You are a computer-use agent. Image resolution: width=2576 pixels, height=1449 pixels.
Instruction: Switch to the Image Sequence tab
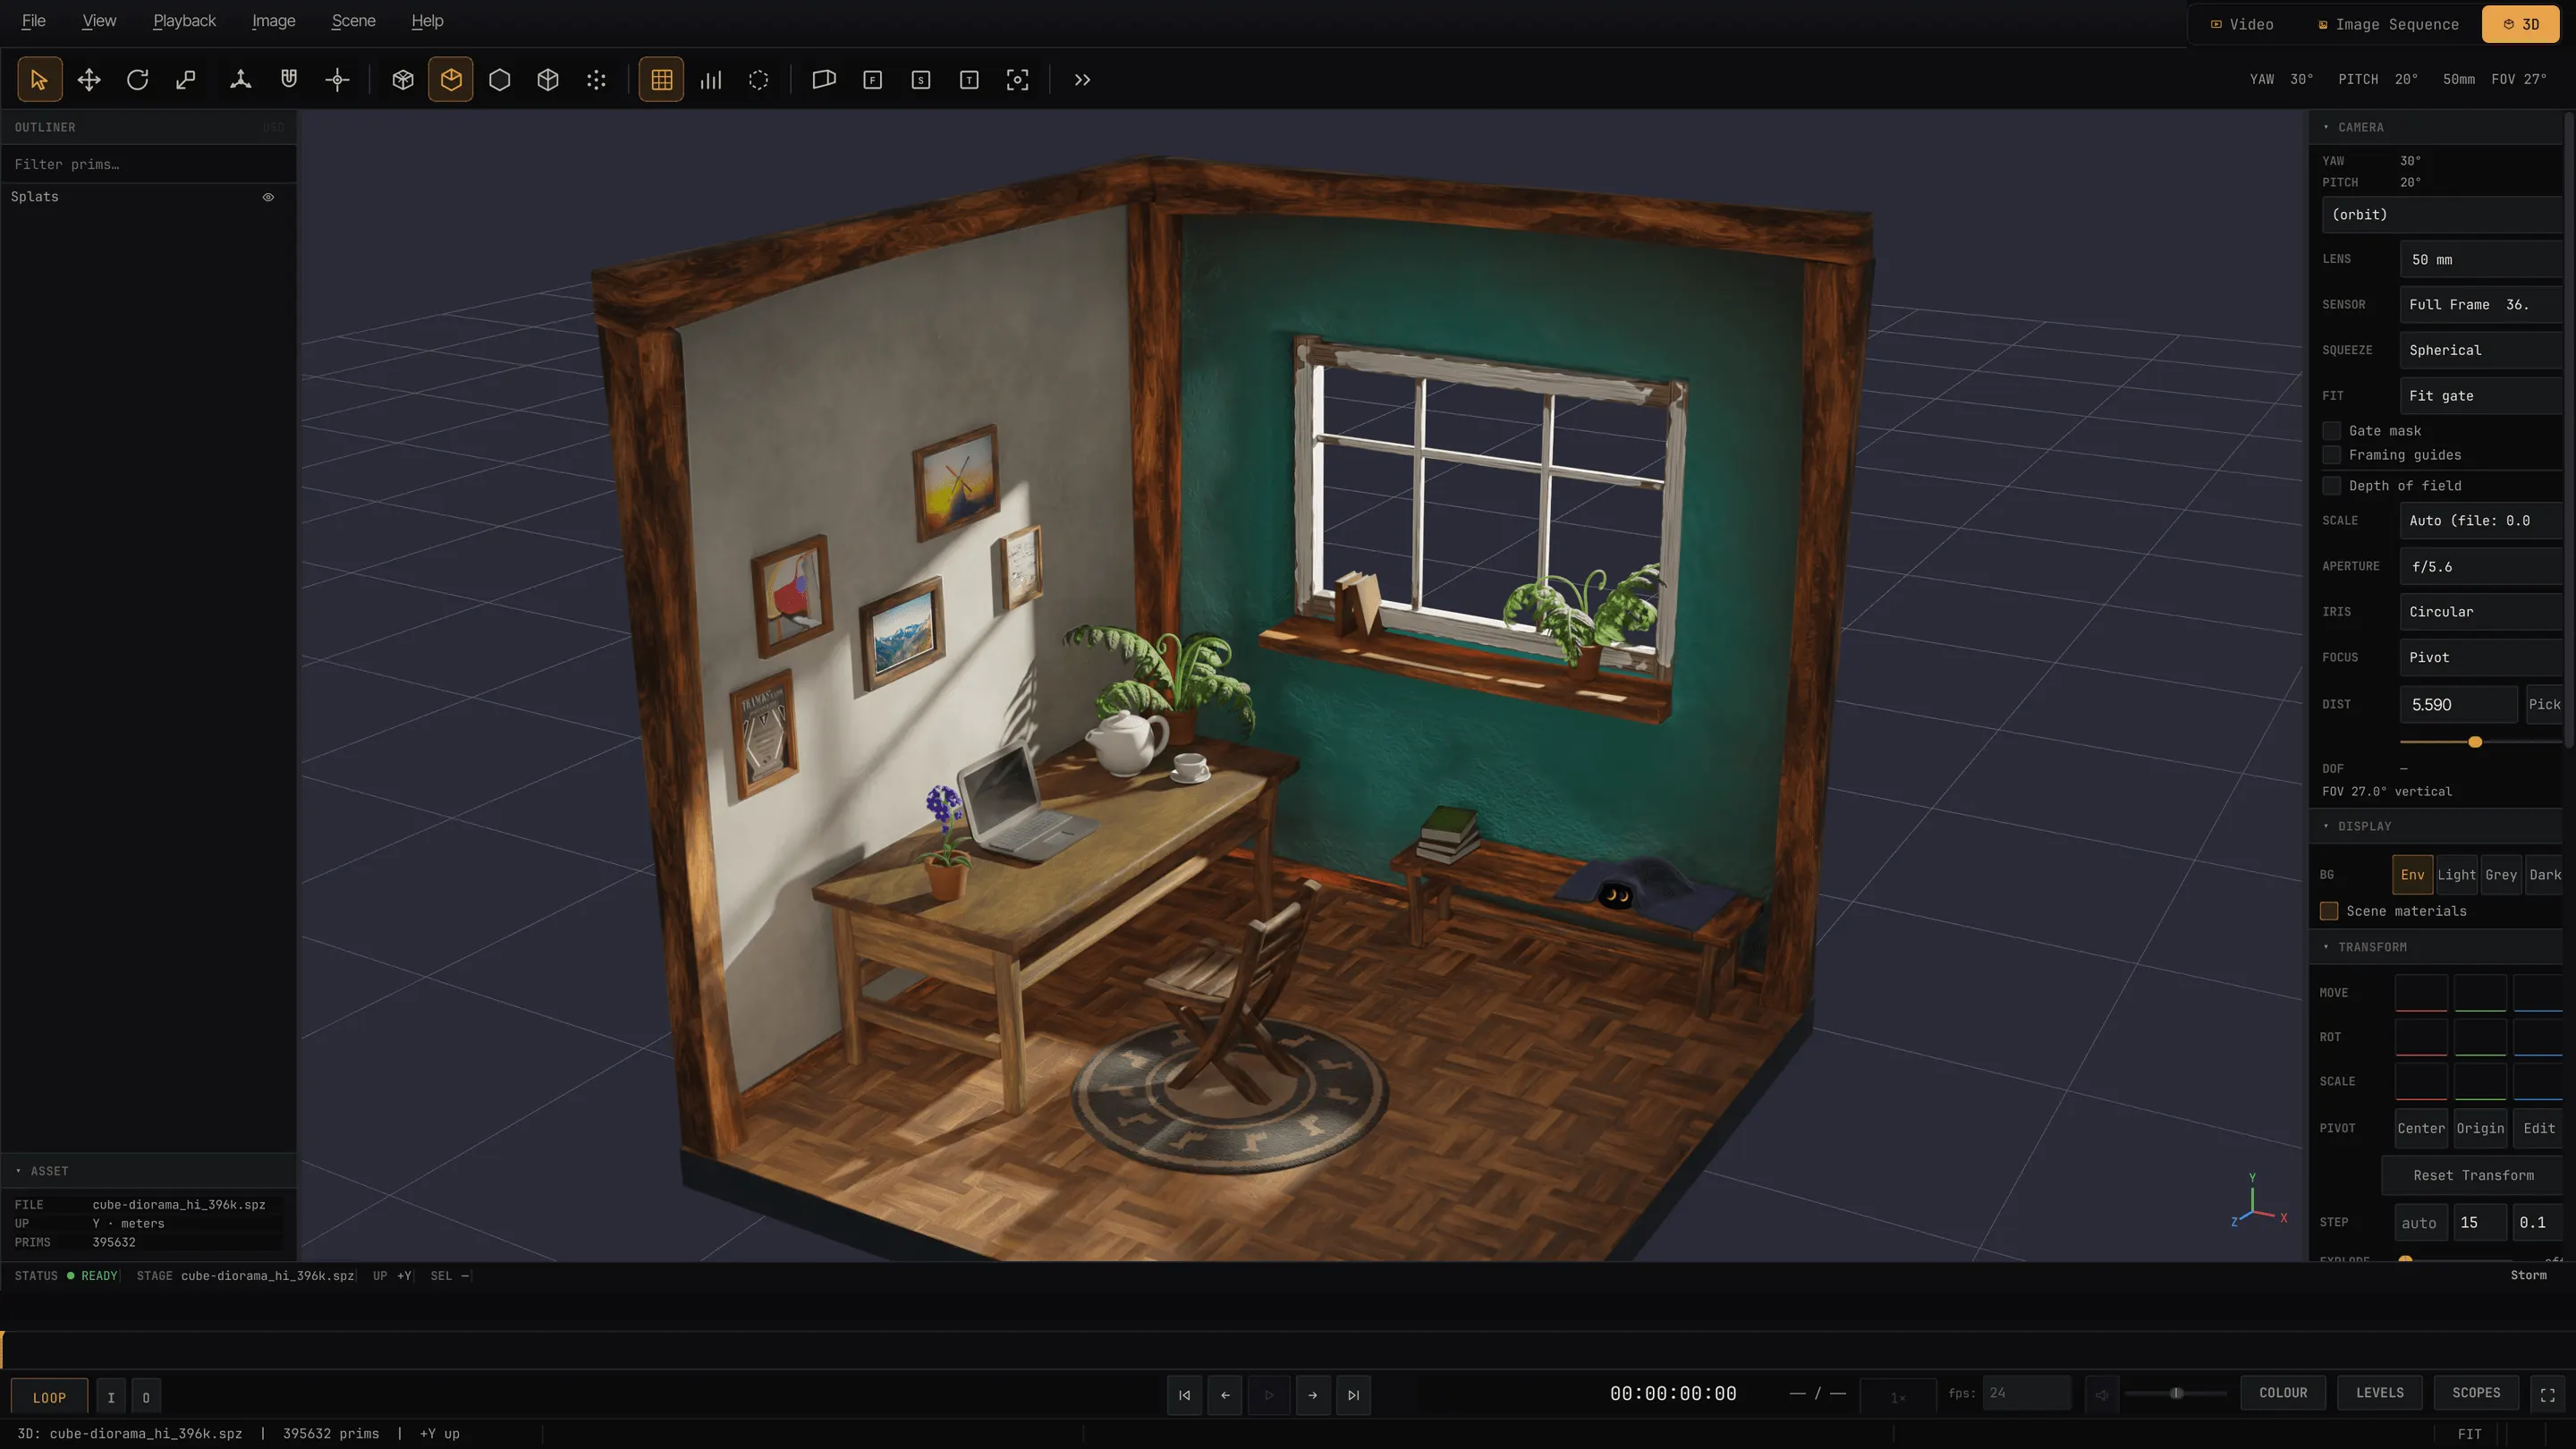click(x=2388, y=24)
